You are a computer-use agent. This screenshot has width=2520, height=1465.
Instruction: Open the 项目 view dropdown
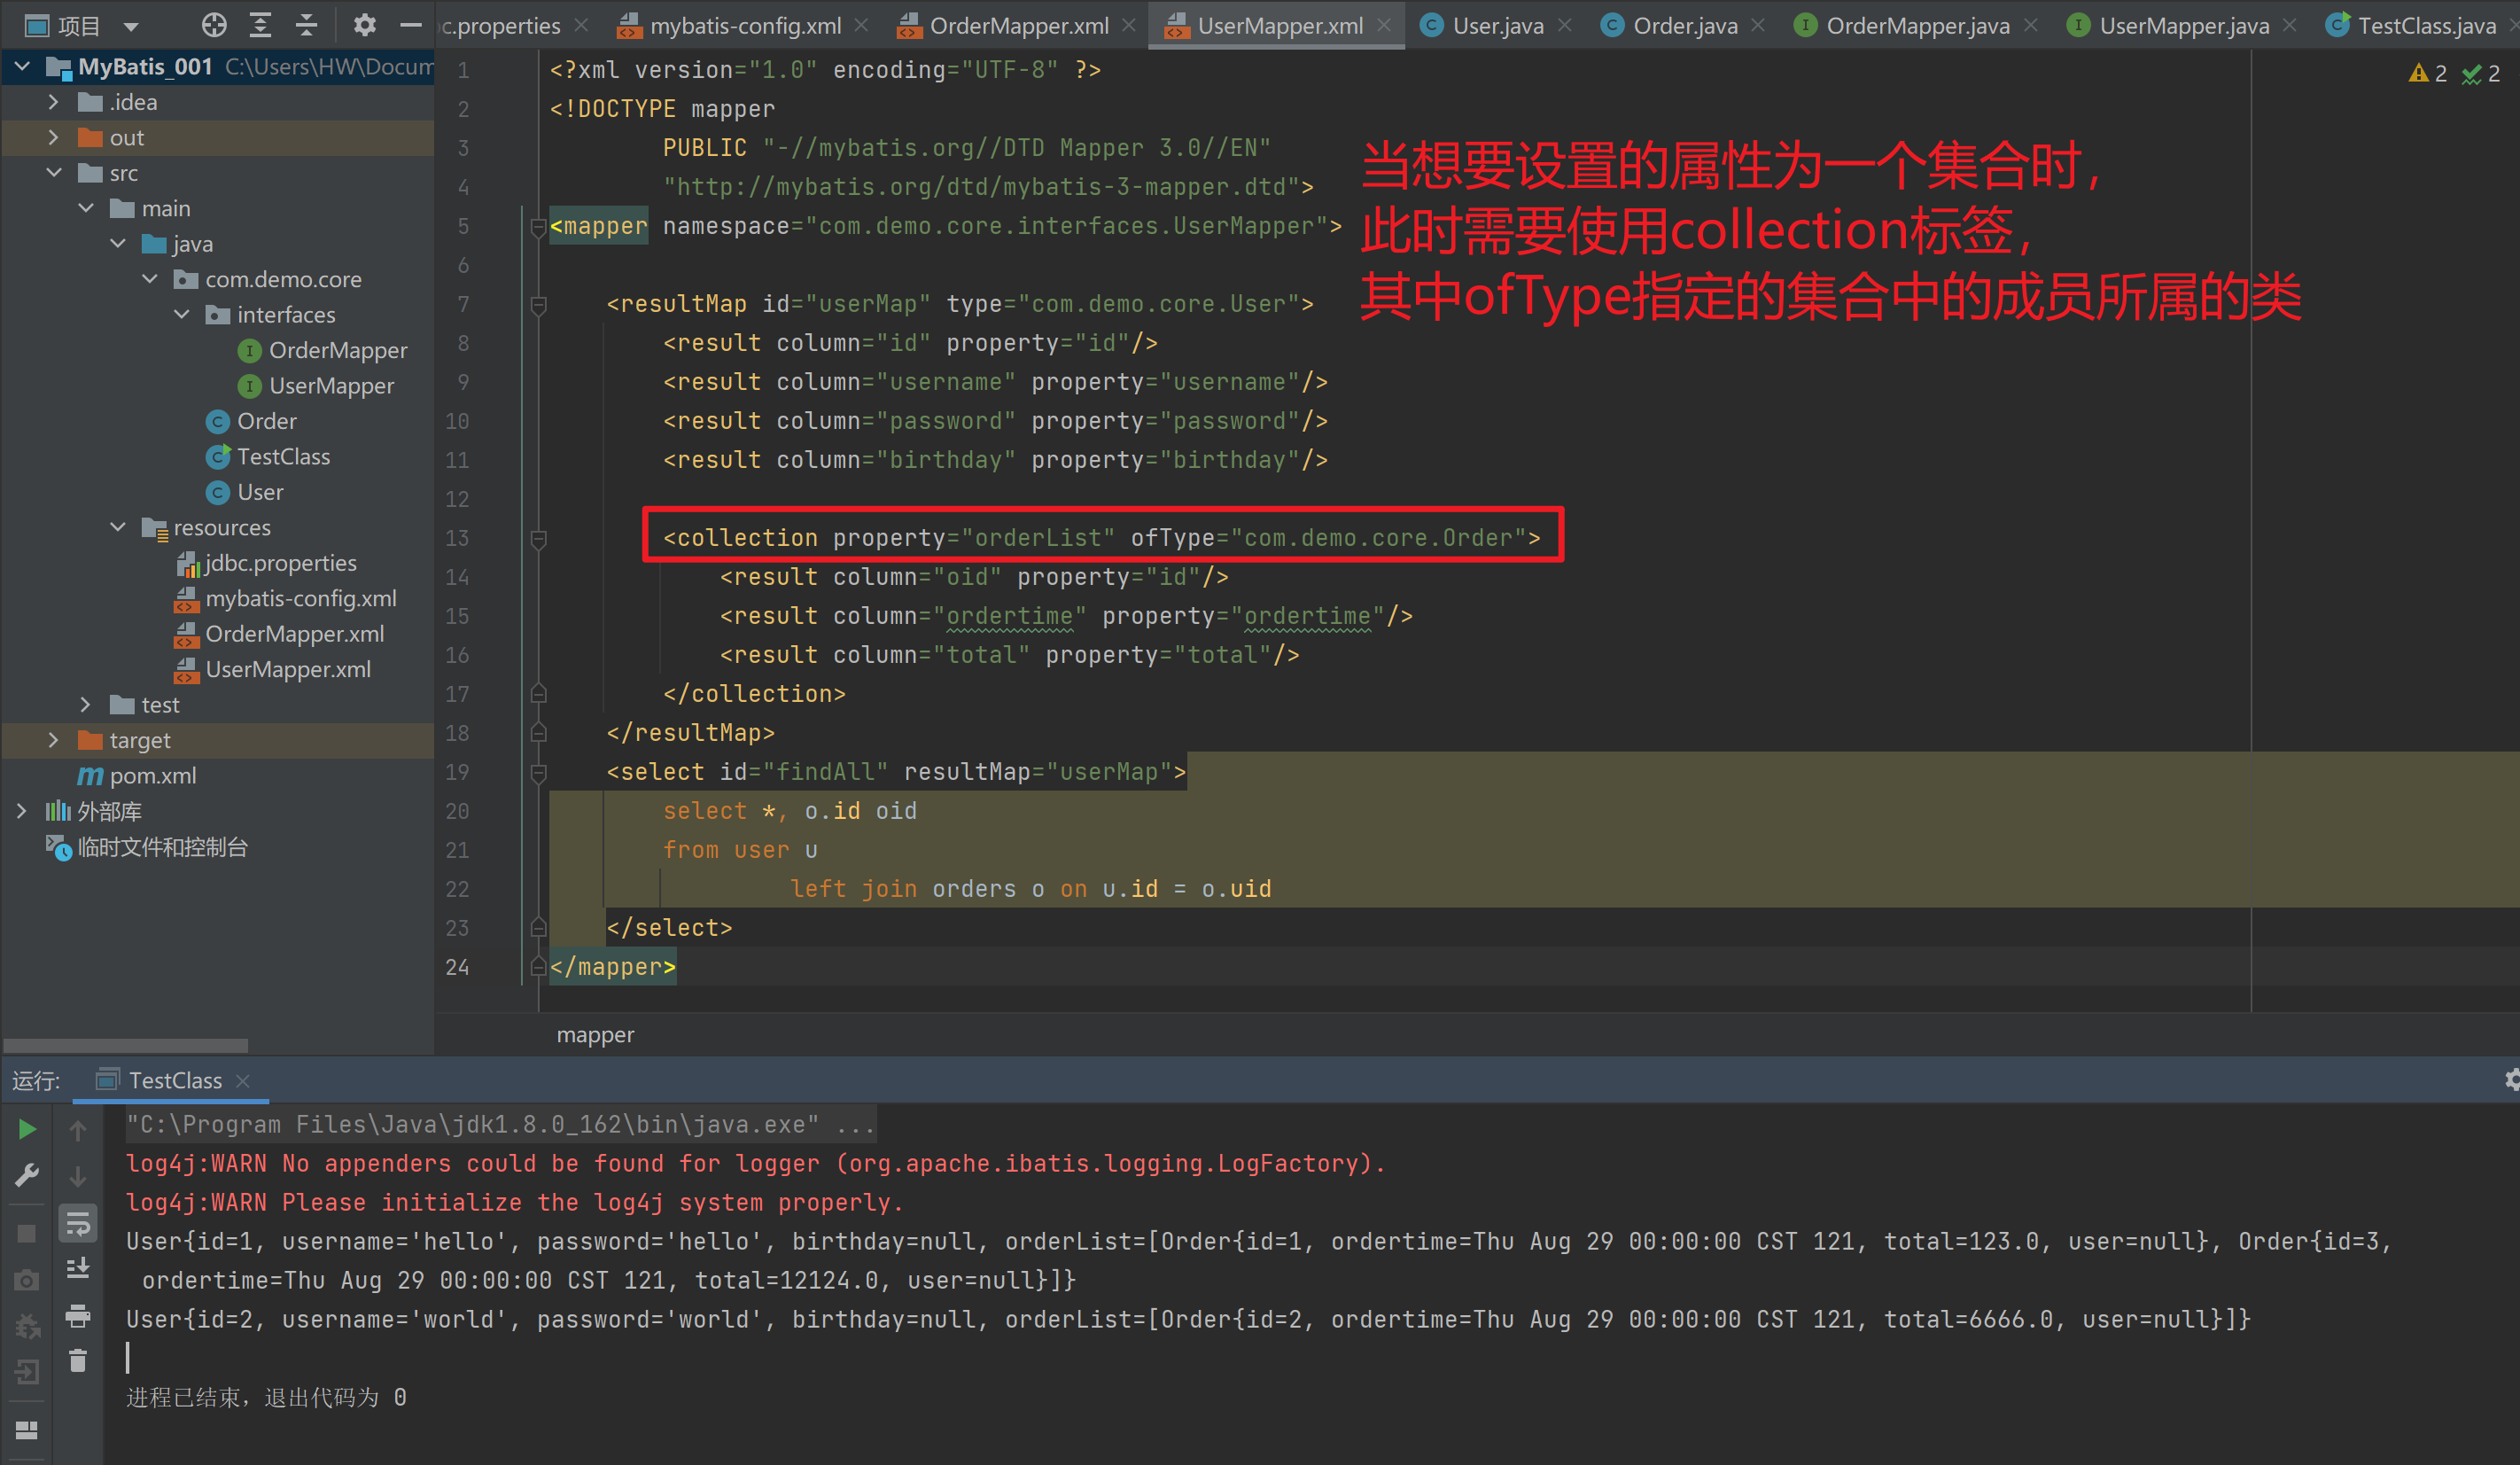pos(131,26)
